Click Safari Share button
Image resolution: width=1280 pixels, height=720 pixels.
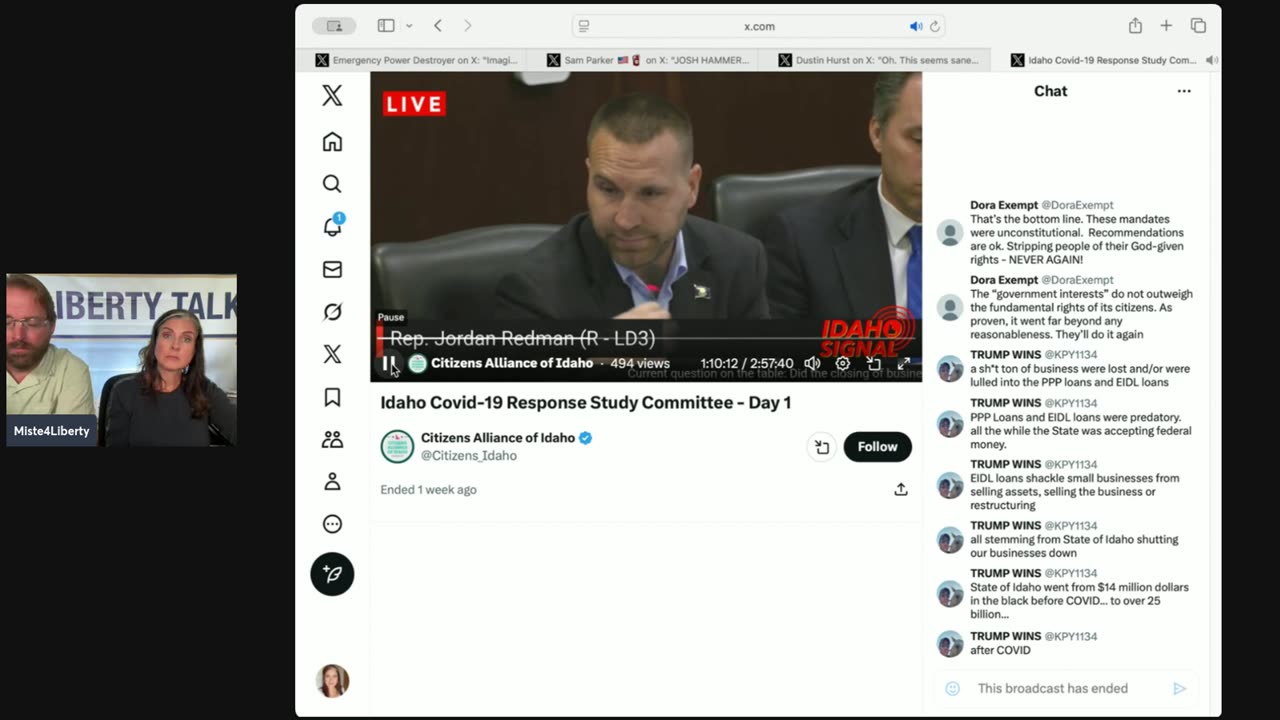1135,26
